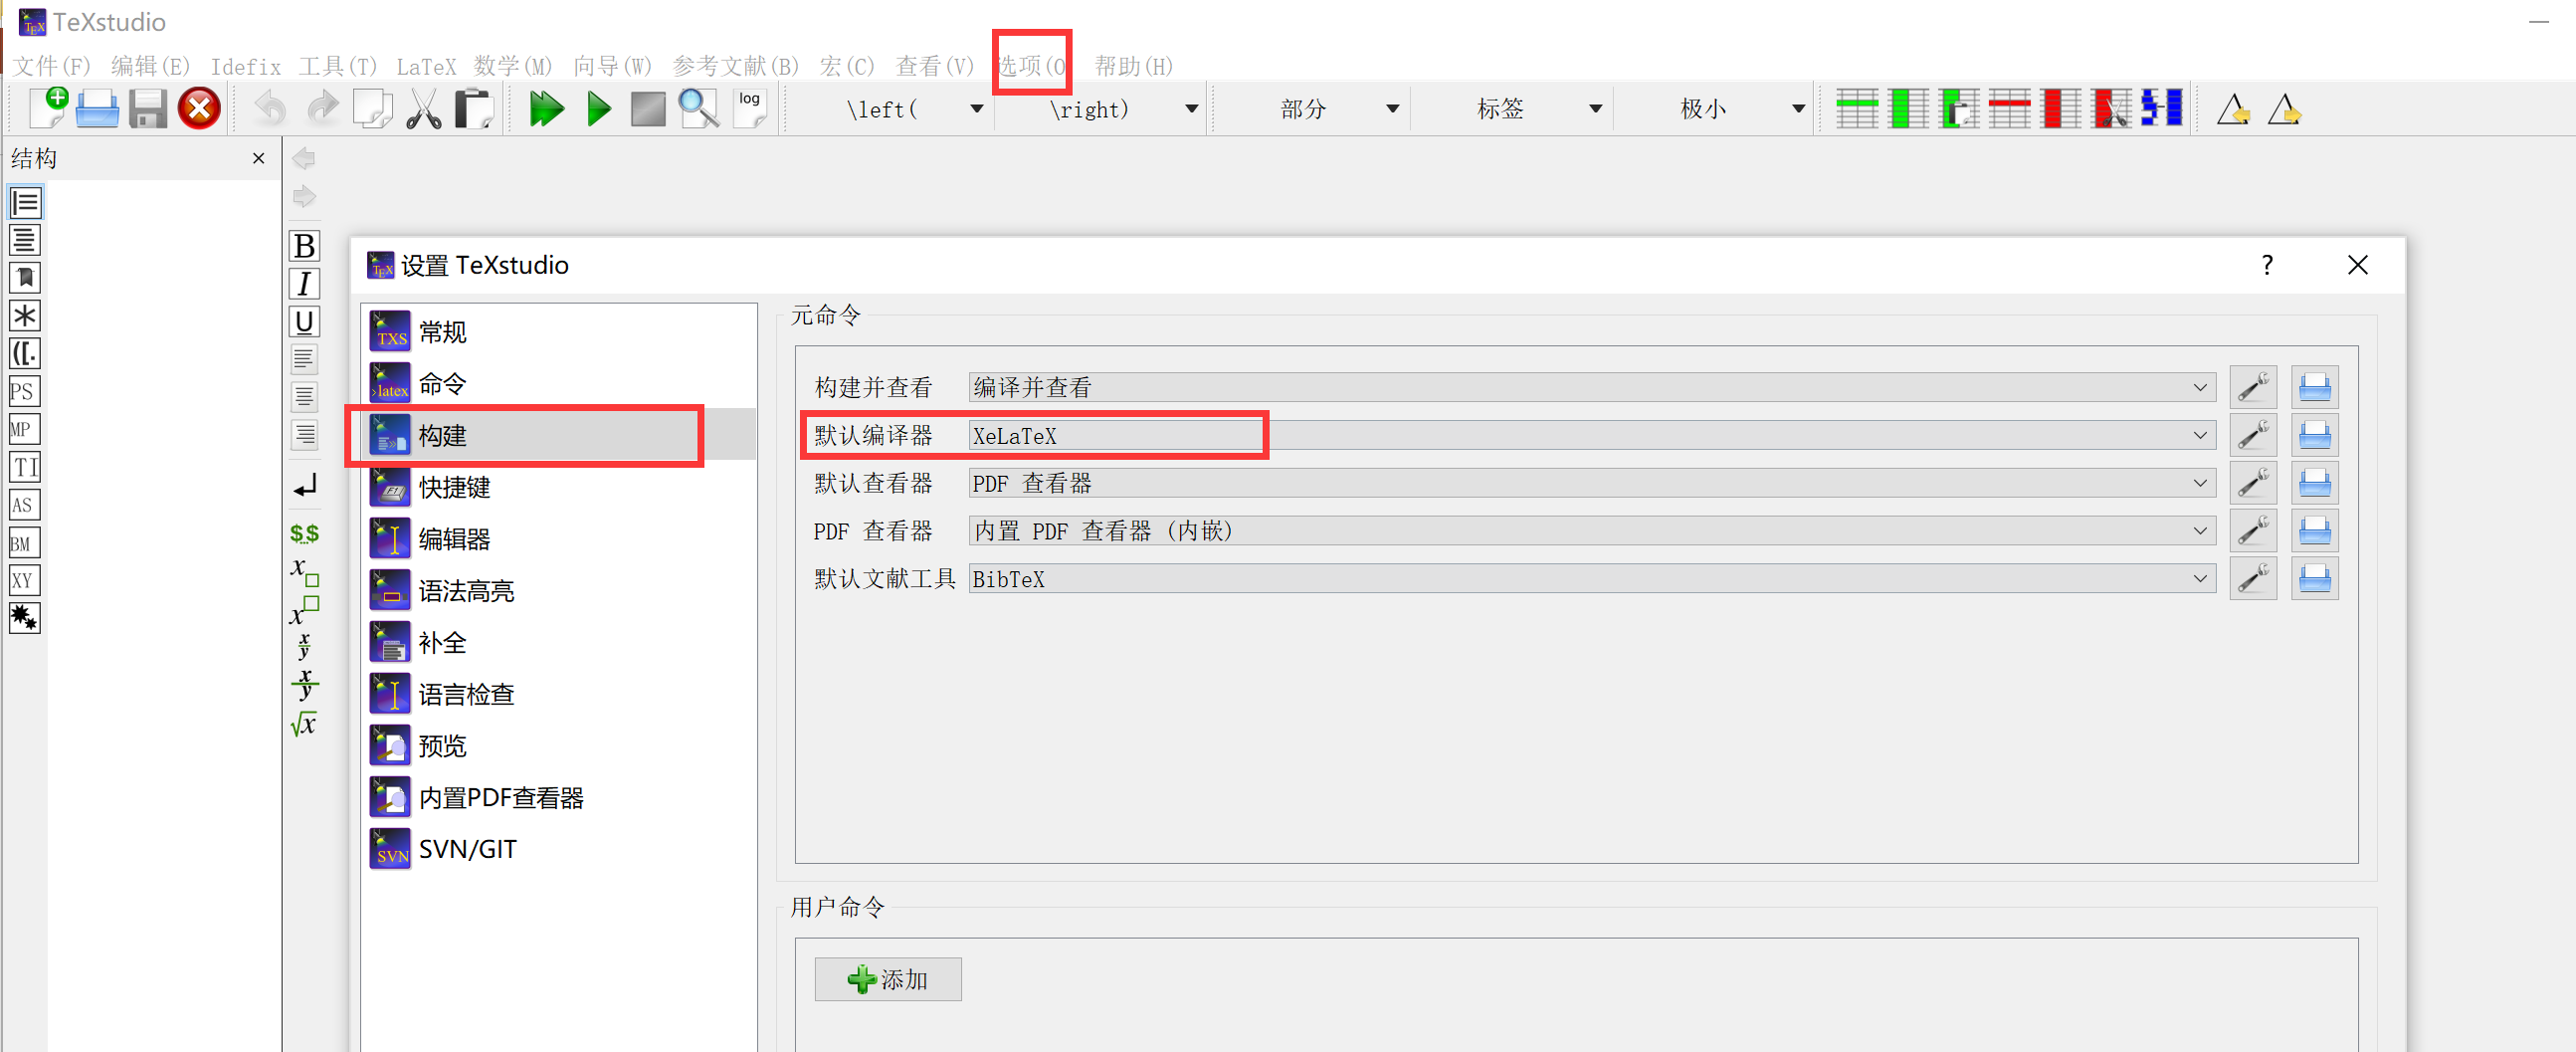
Task: Click the bookmarks sidebar icon
Action: [x=24, y=278]
